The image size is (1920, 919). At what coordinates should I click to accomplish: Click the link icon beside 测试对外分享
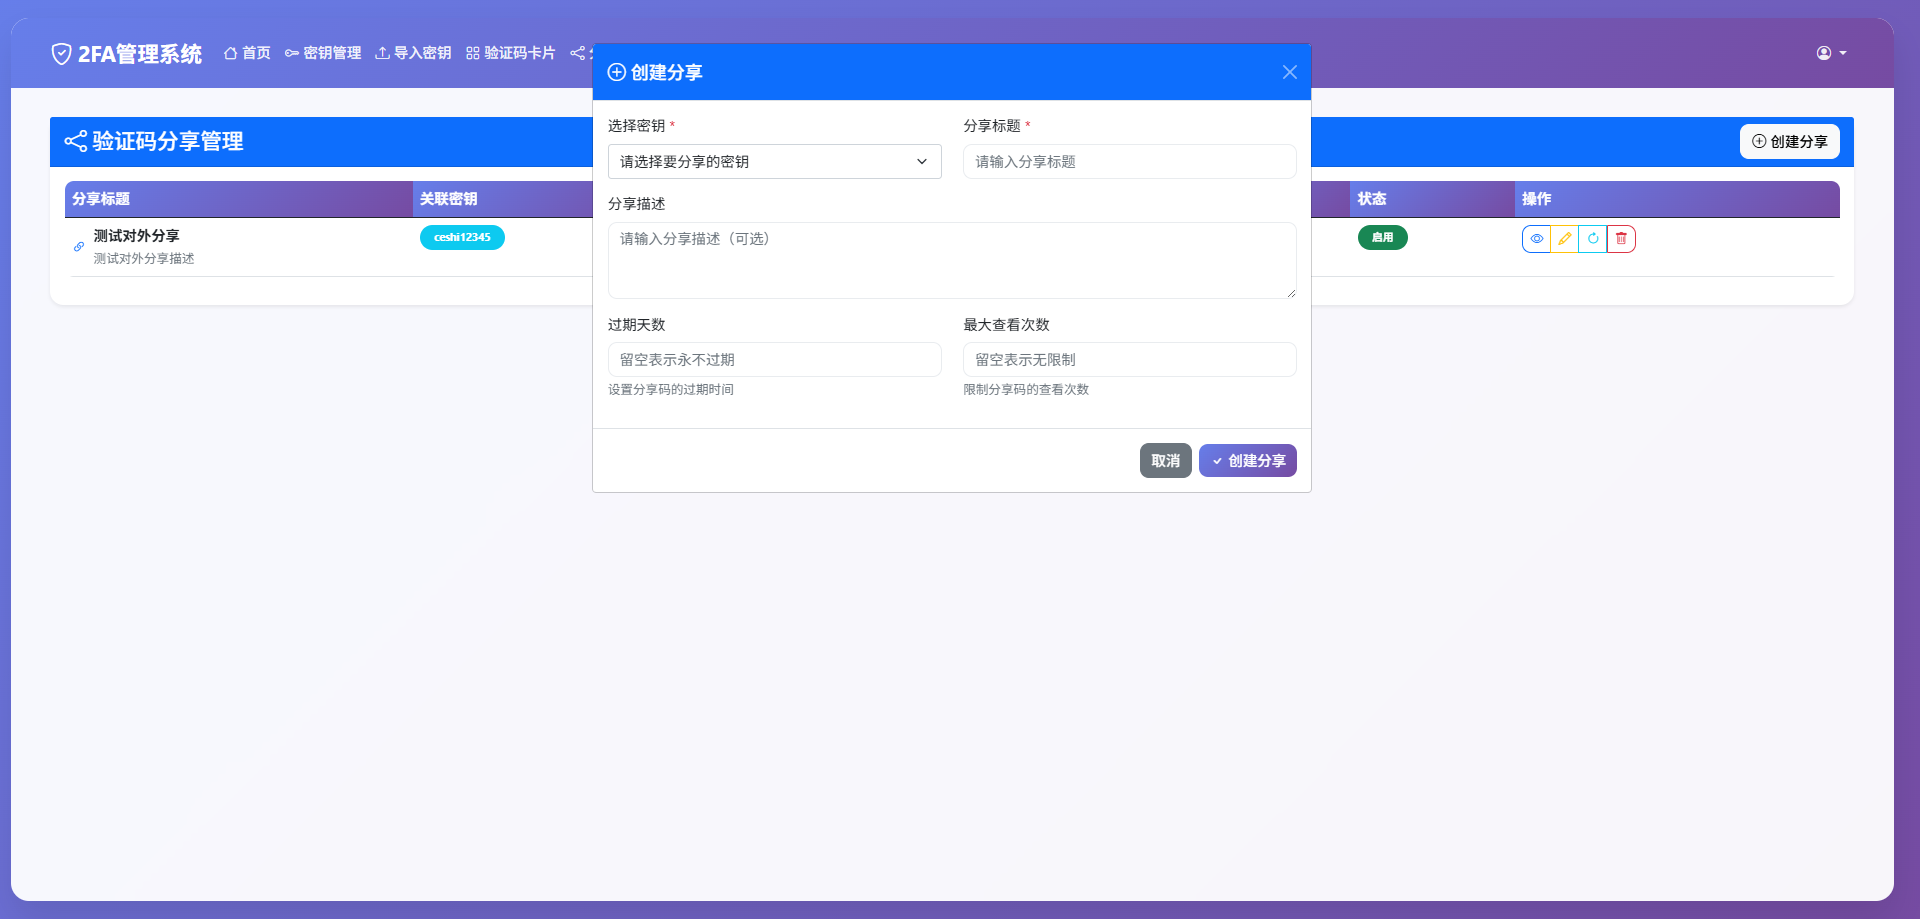coord(78,247)
